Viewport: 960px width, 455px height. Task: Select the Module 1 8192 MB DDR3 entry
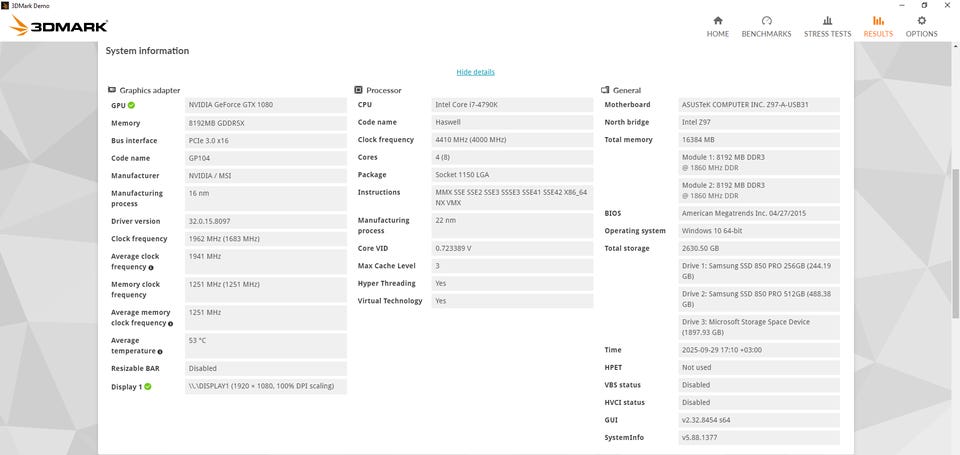click(759, 162)
